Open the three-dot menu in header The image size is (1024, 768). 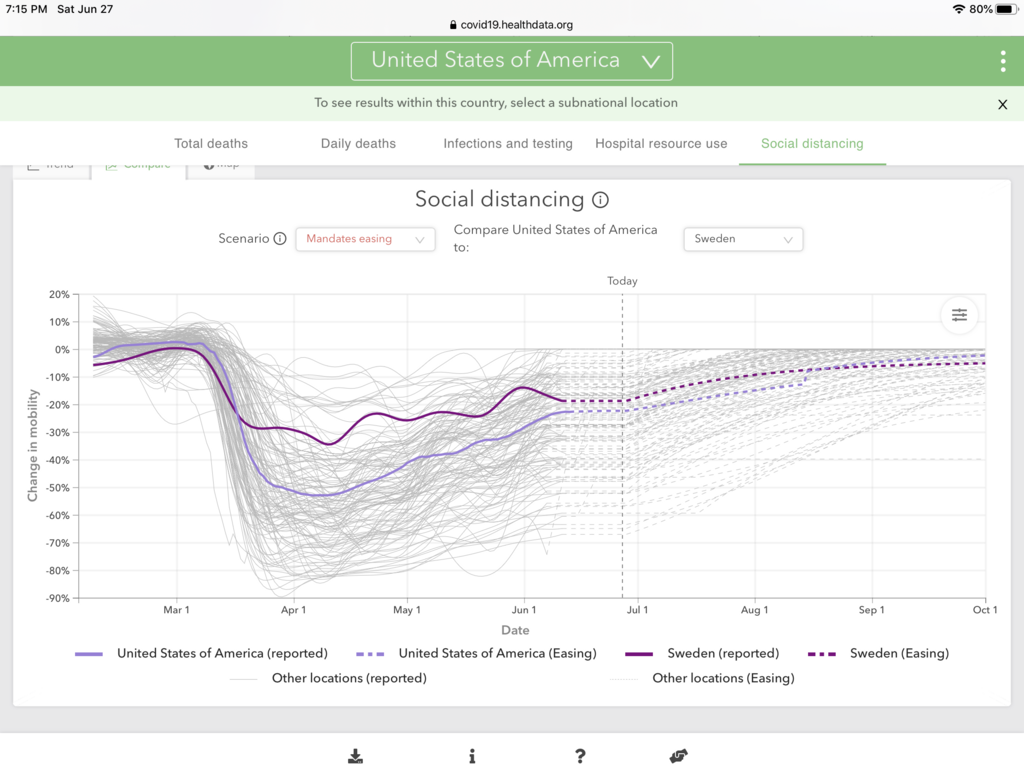coord(1002,61)
